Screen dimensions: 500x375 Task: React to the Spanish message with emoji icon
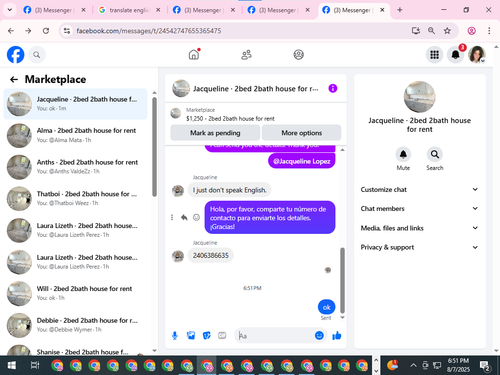point(197,217)
